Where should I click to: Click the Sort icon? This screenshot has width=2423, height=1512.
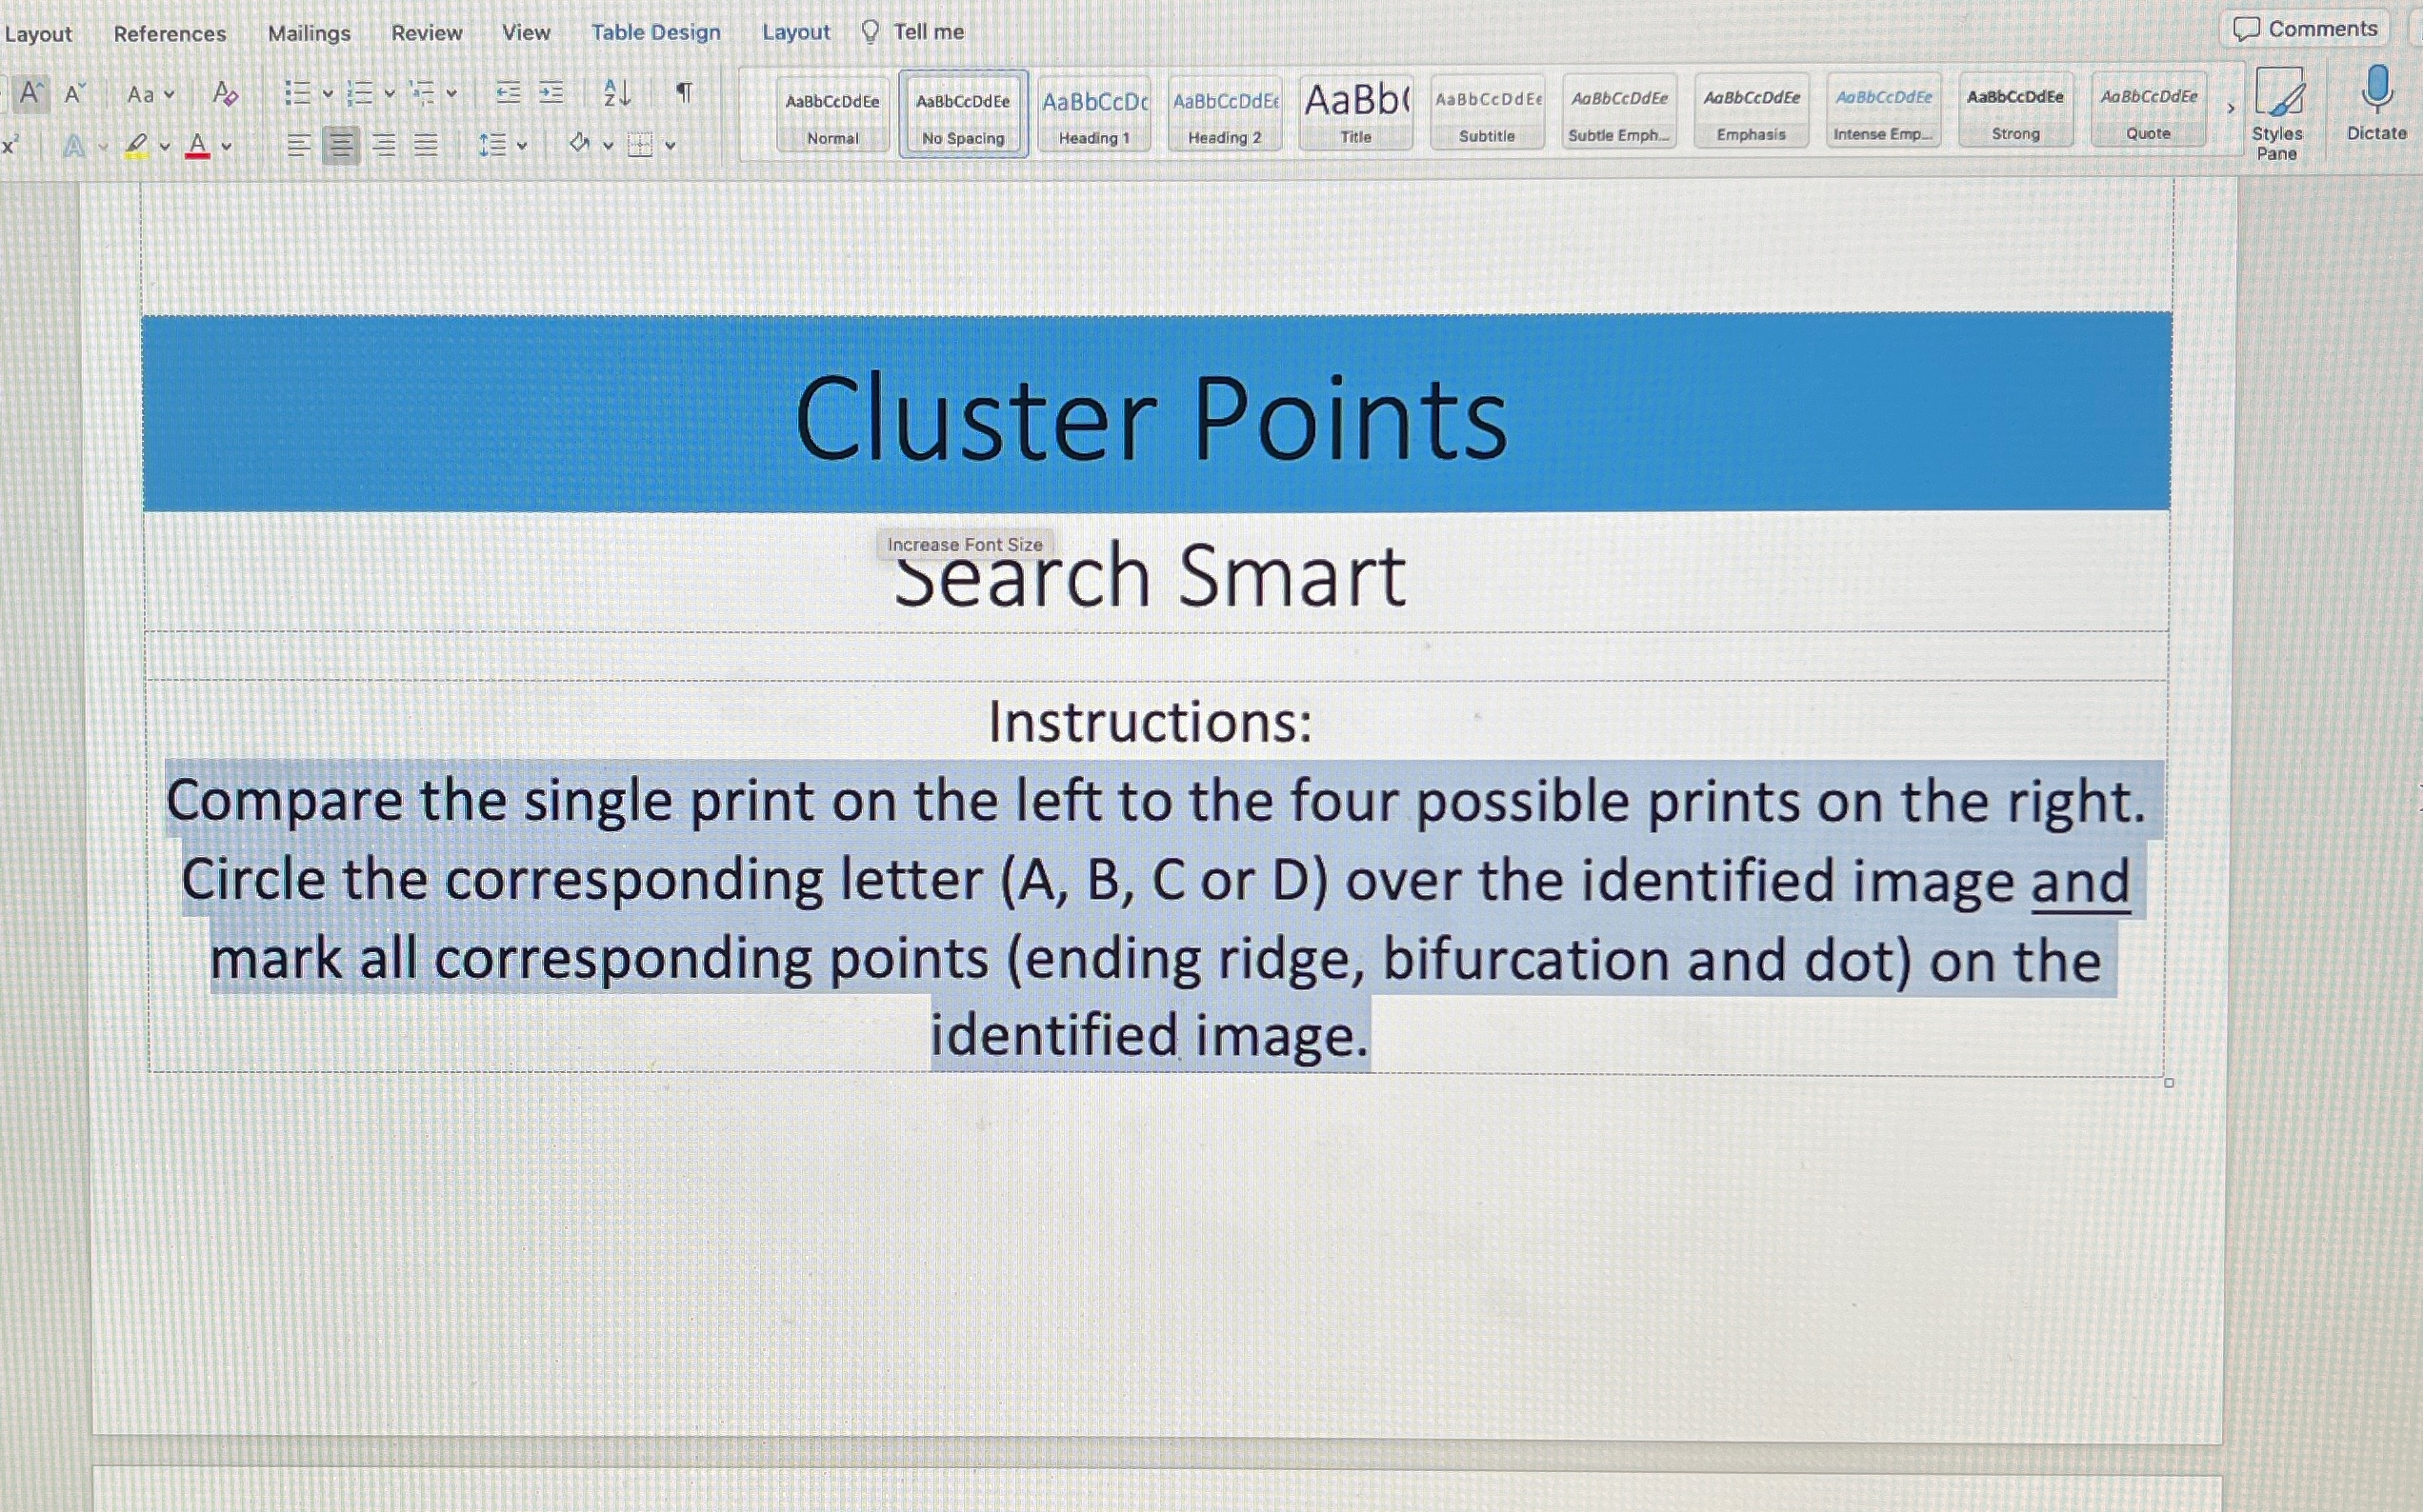615,92
